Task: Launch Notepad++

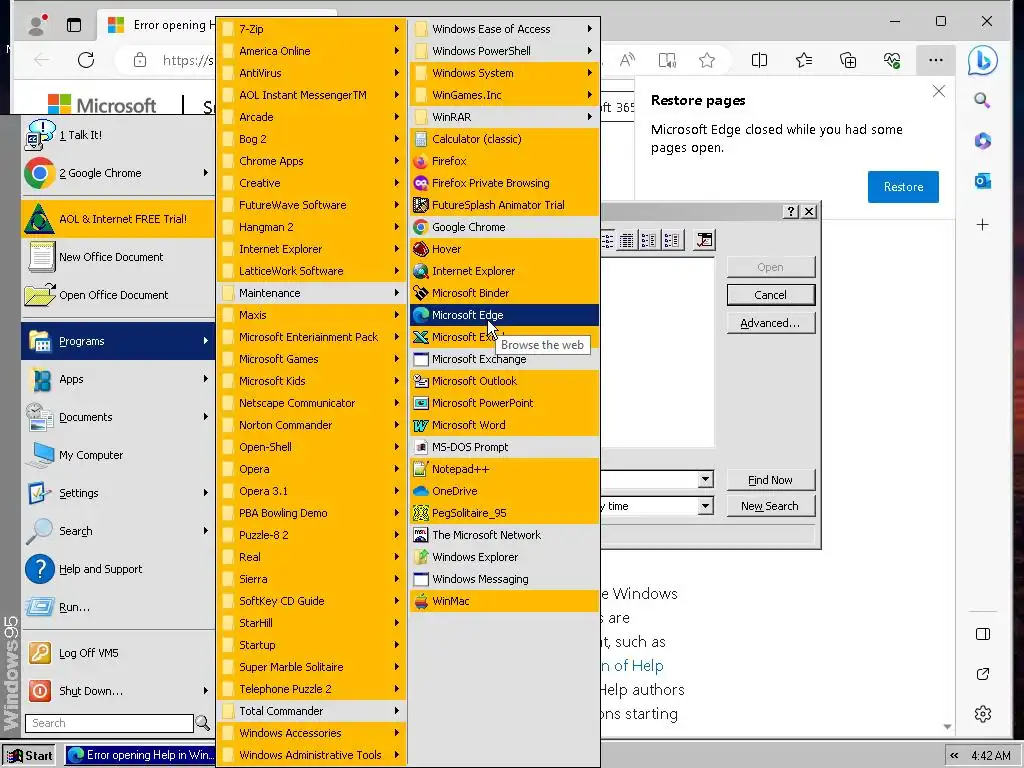Action: (504, 469)
